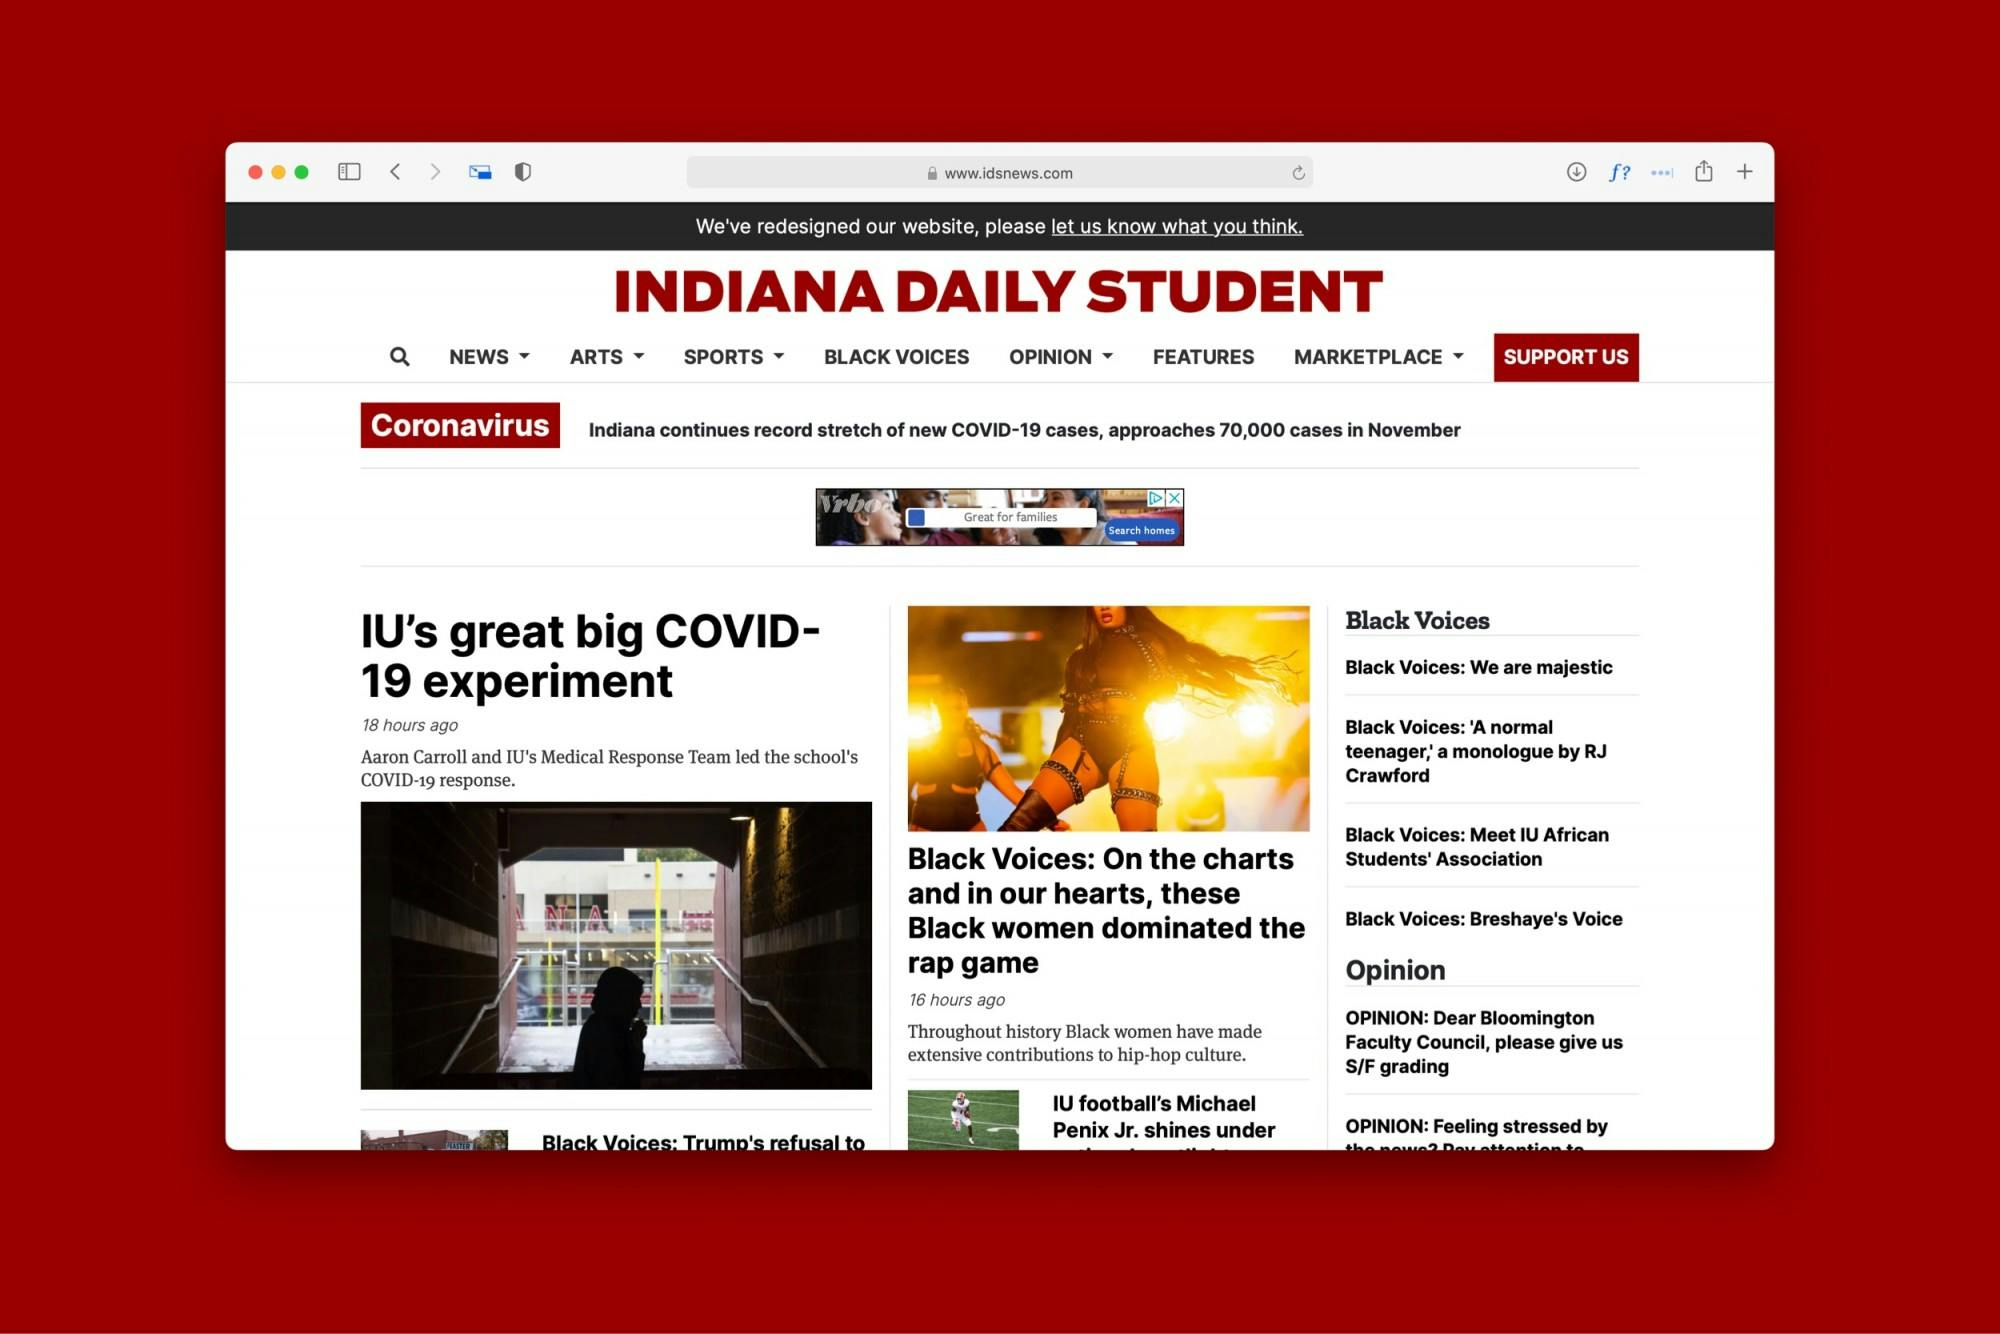Click the site search magnifier icon
Screen dimensions: 2000x1334
(399, 357)
